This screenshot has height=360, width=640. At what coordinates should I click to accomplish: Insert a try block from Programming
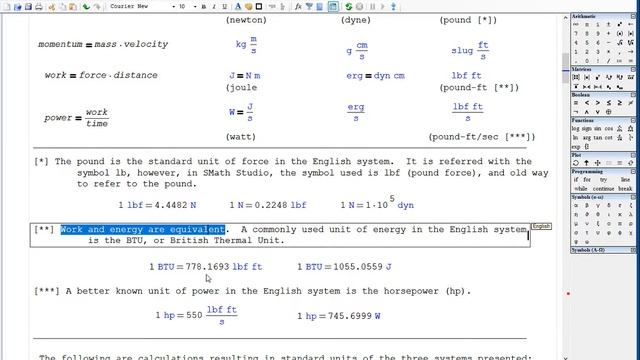(603, 180)
